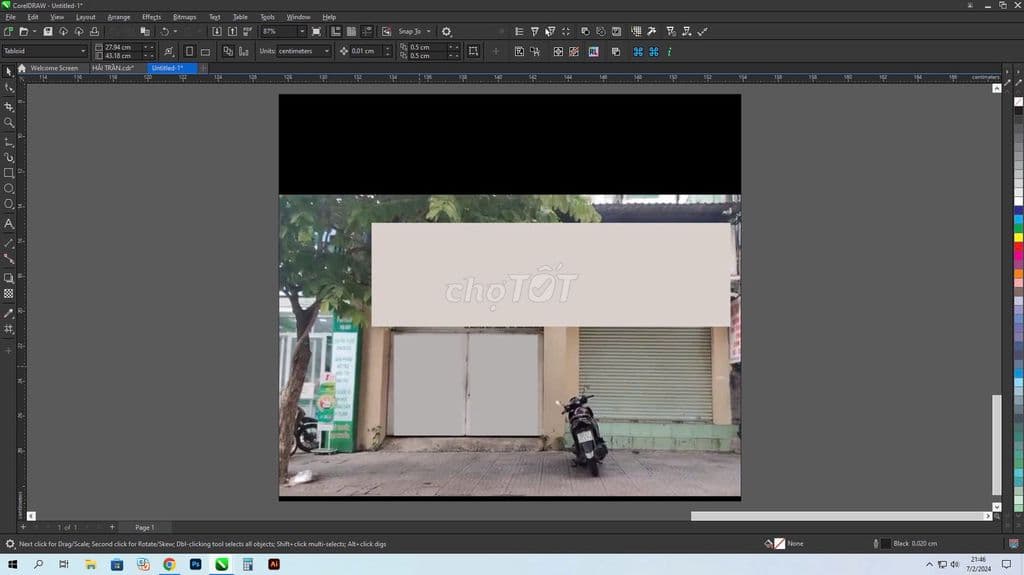Click the Undo arrow icon

pyautogui.click(x=165, y=31)
